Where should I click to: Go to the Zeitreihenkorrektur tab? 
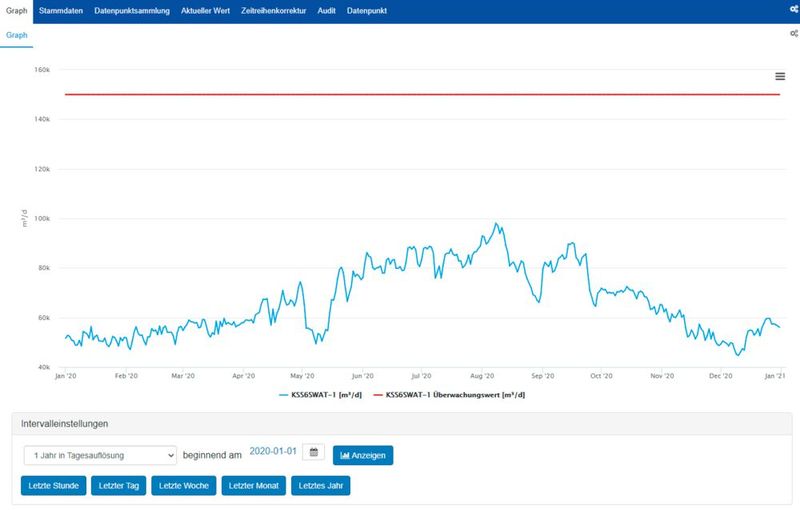[x=276, y=11]
